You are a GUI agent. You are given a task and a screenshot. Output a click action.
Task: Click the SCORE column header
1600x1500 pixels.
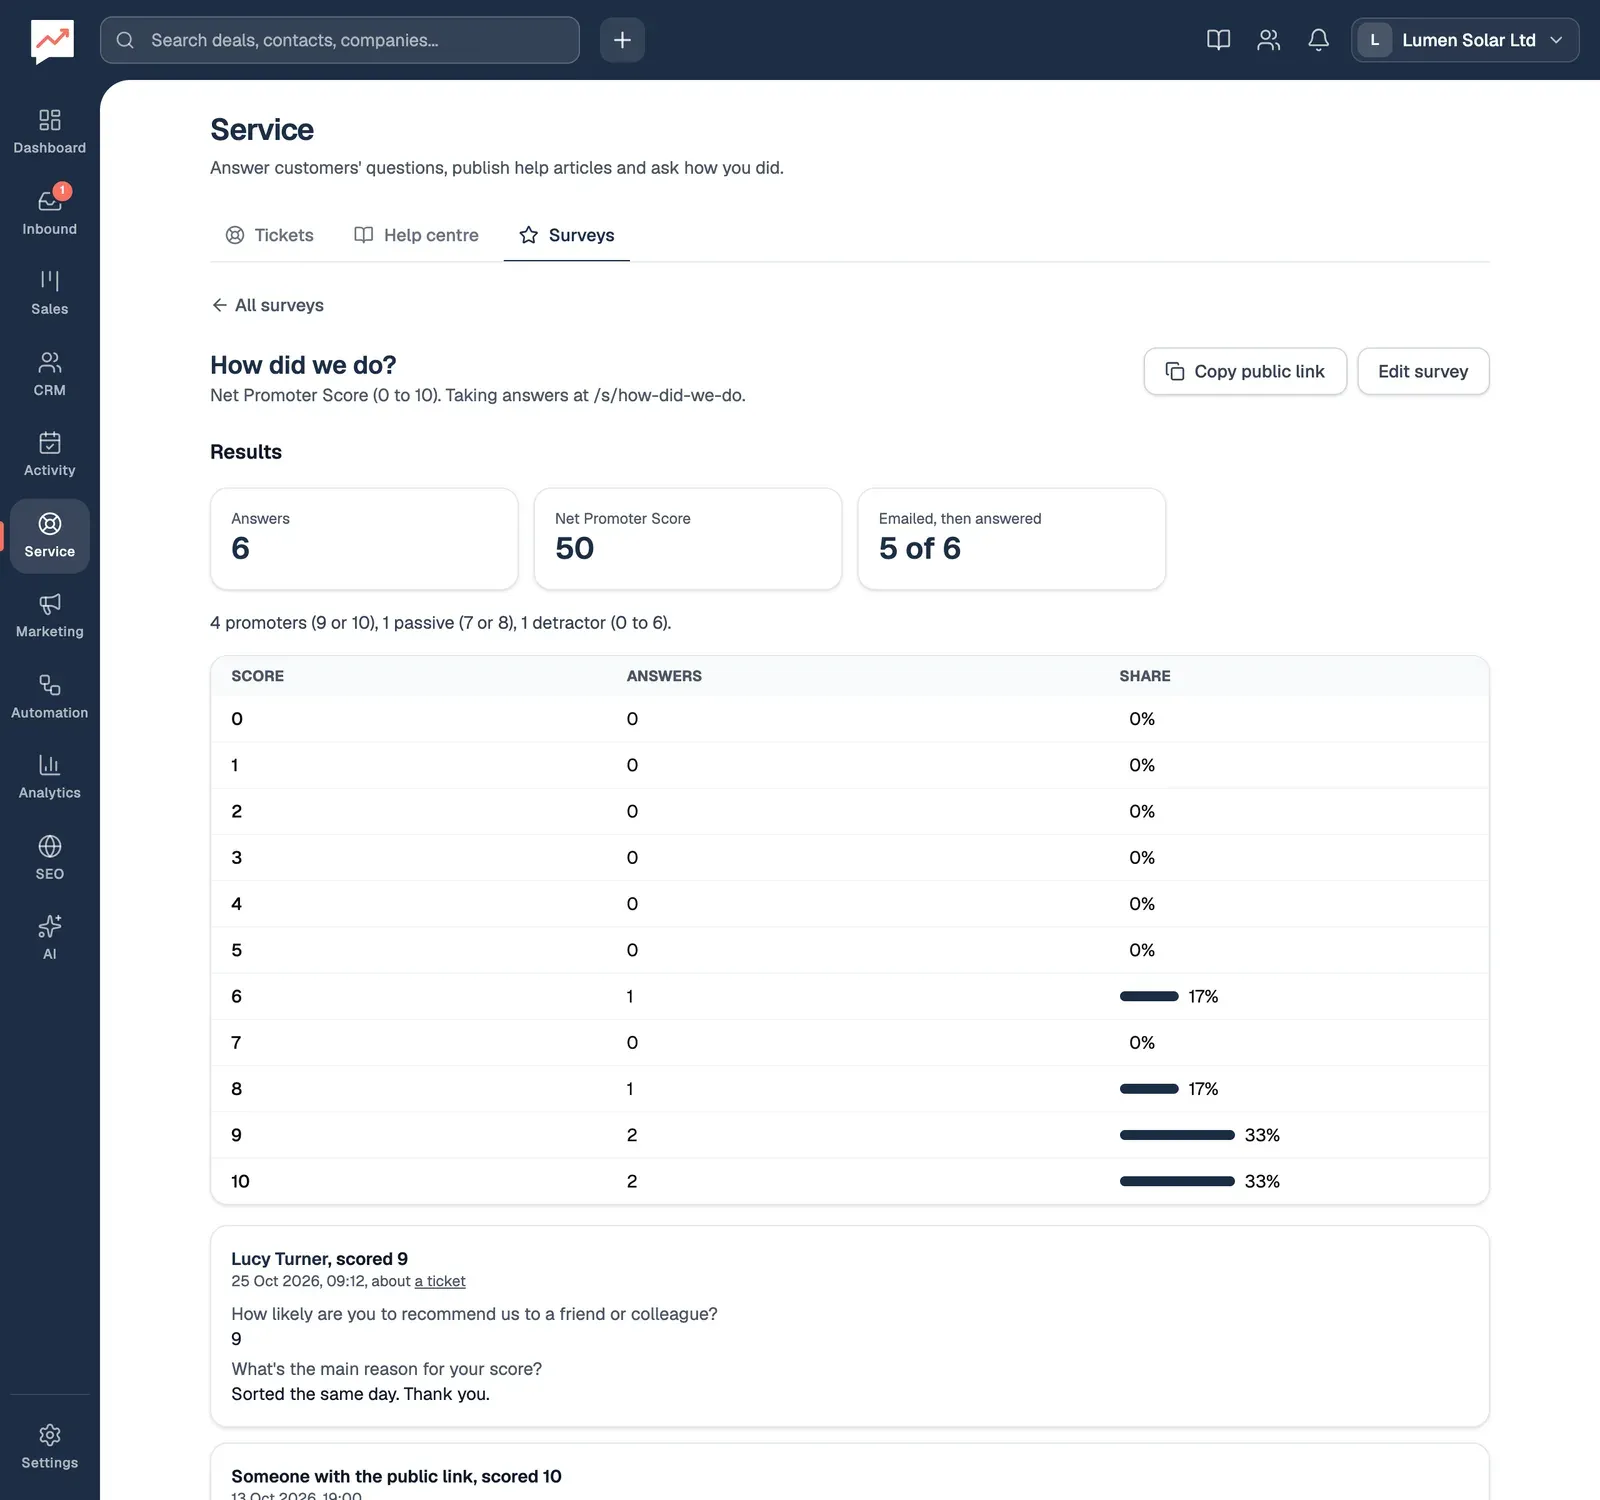258,676
